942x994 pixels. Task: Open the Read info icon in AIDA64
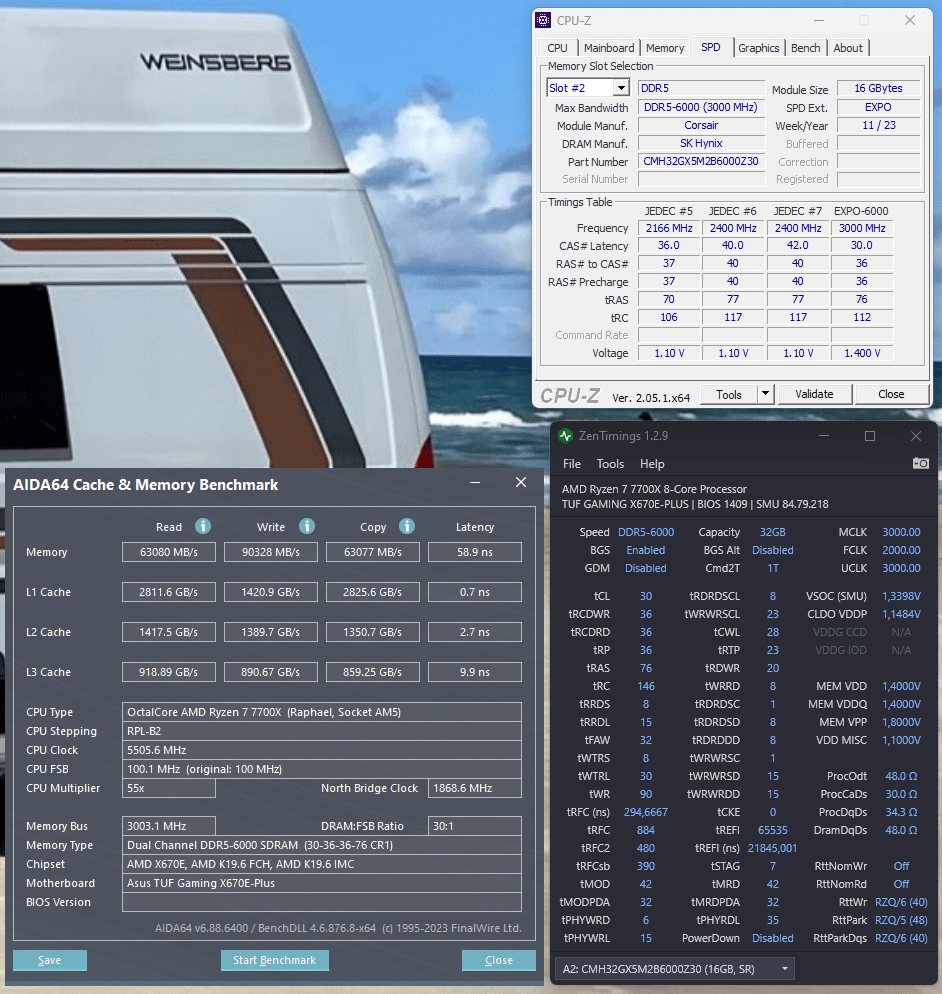tap(203, 526)
